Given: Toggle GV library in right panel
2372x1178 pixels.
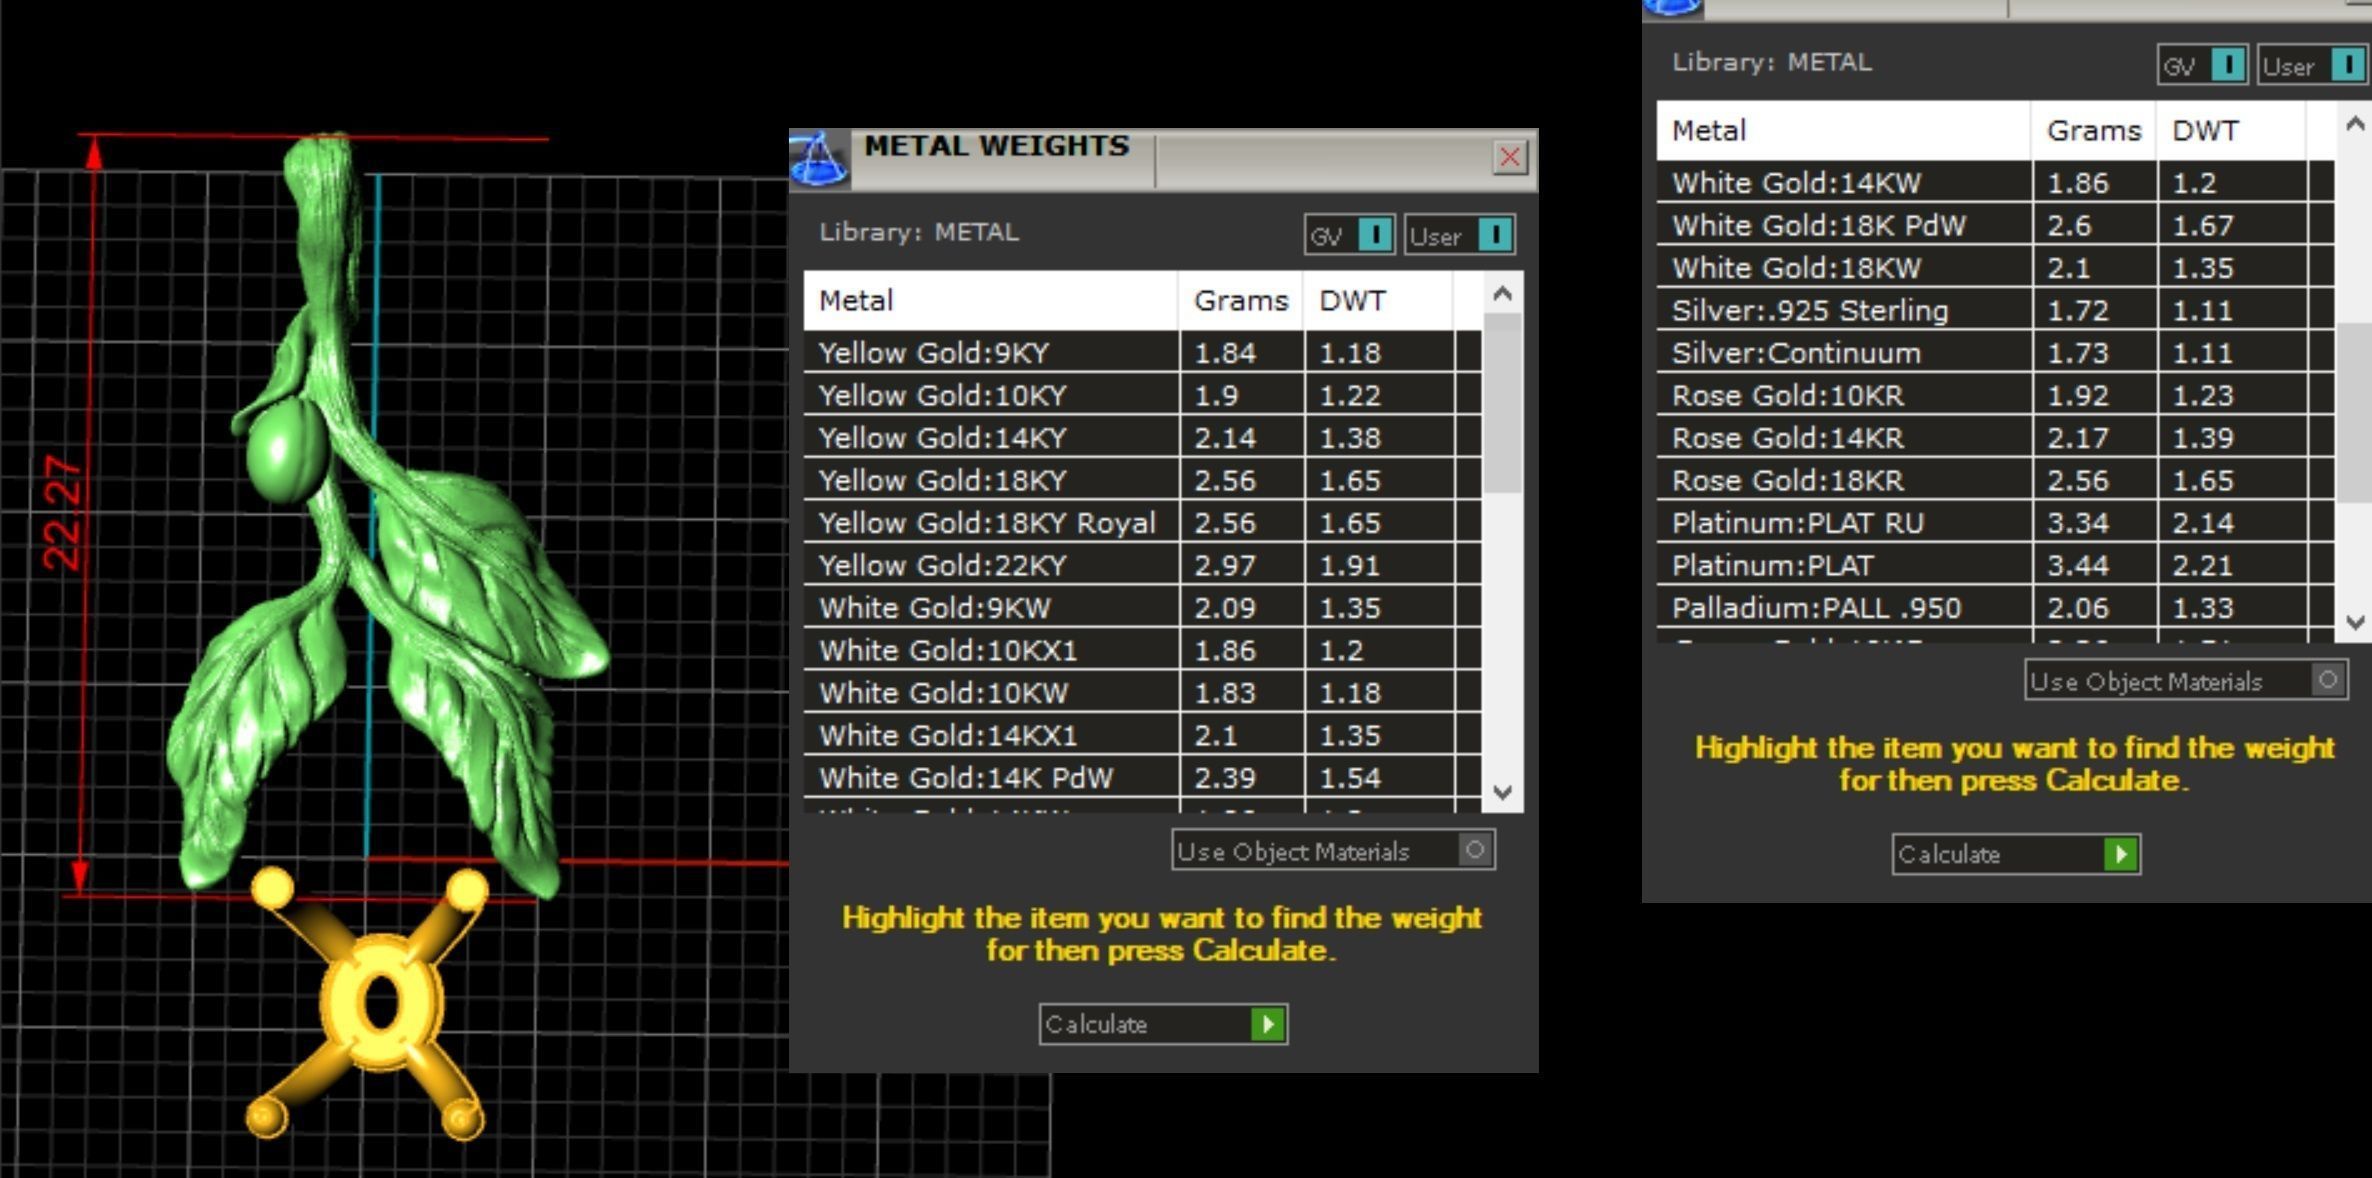Looking at the screenshot, I should tap(2227, 65).
